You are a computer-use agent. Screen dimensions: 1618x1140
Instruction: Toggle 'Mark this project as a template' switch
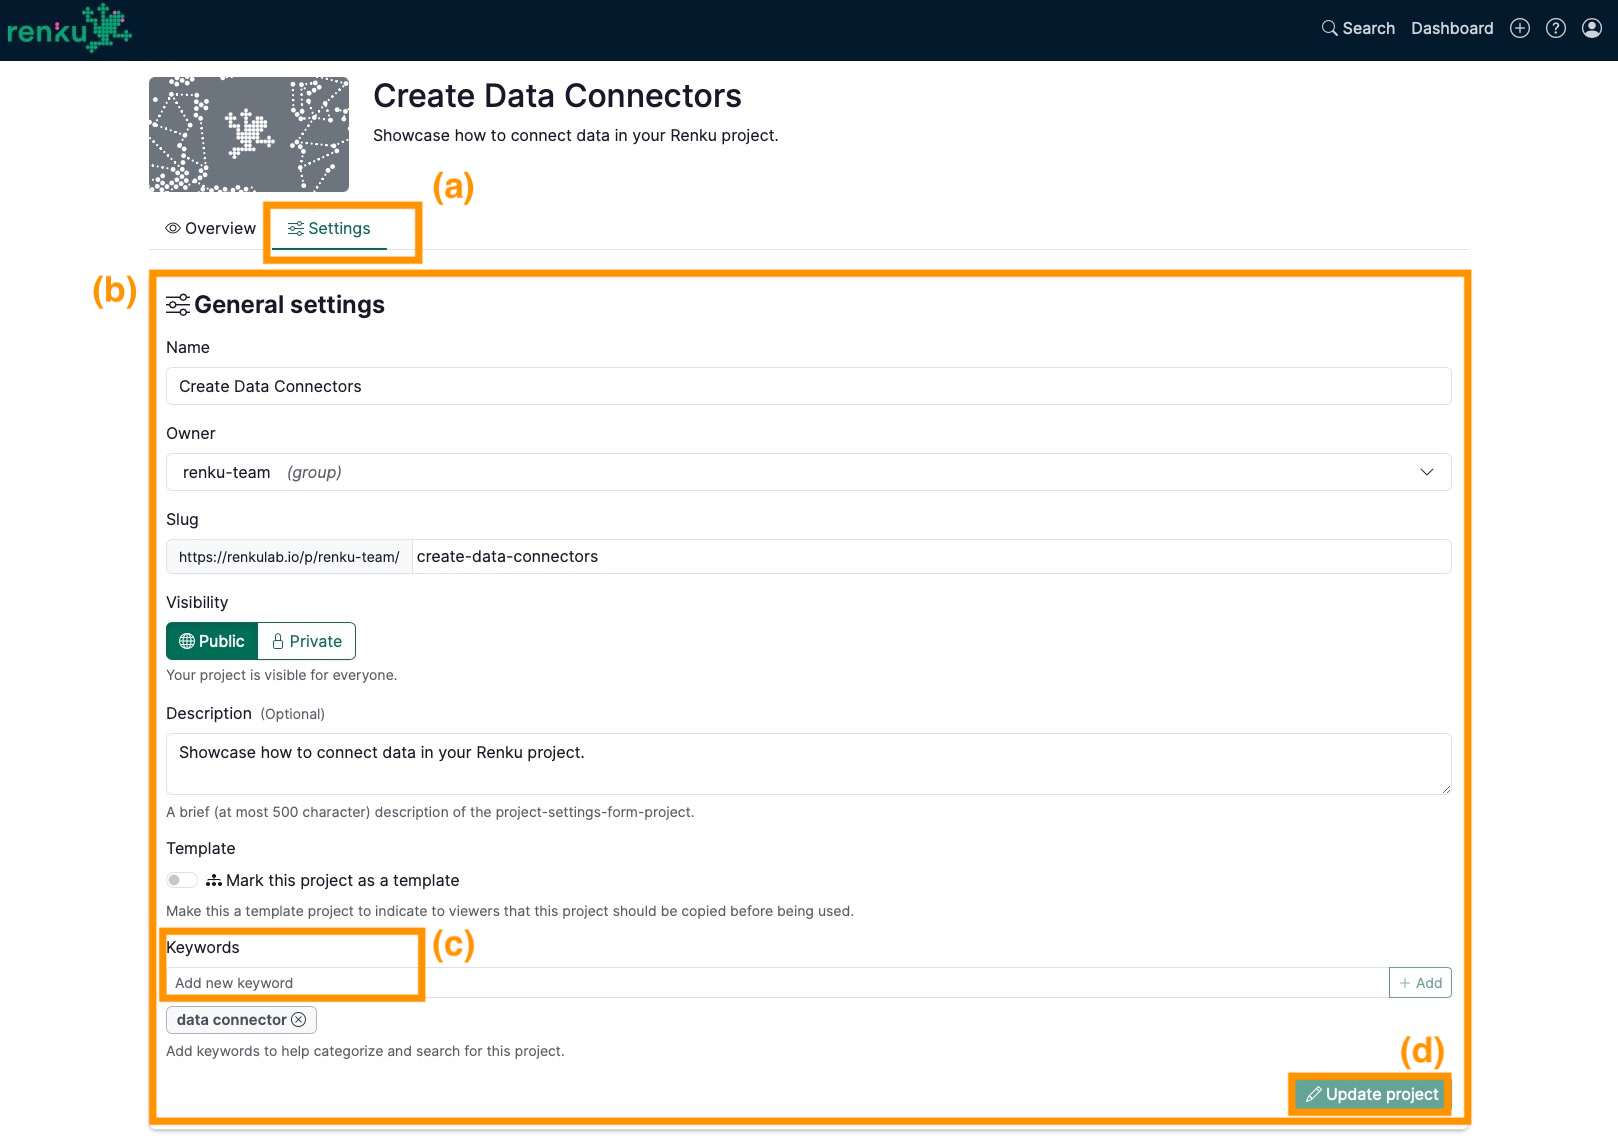[181, 880]
